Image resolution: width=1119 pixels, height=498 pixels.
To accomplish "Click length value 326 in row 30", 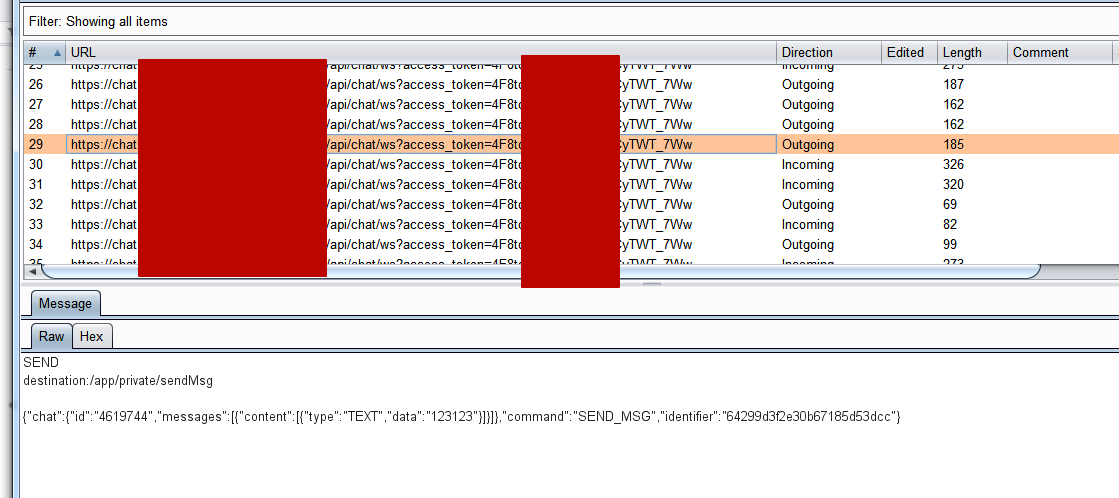I will pyautogui.click(x=953, y=165).
